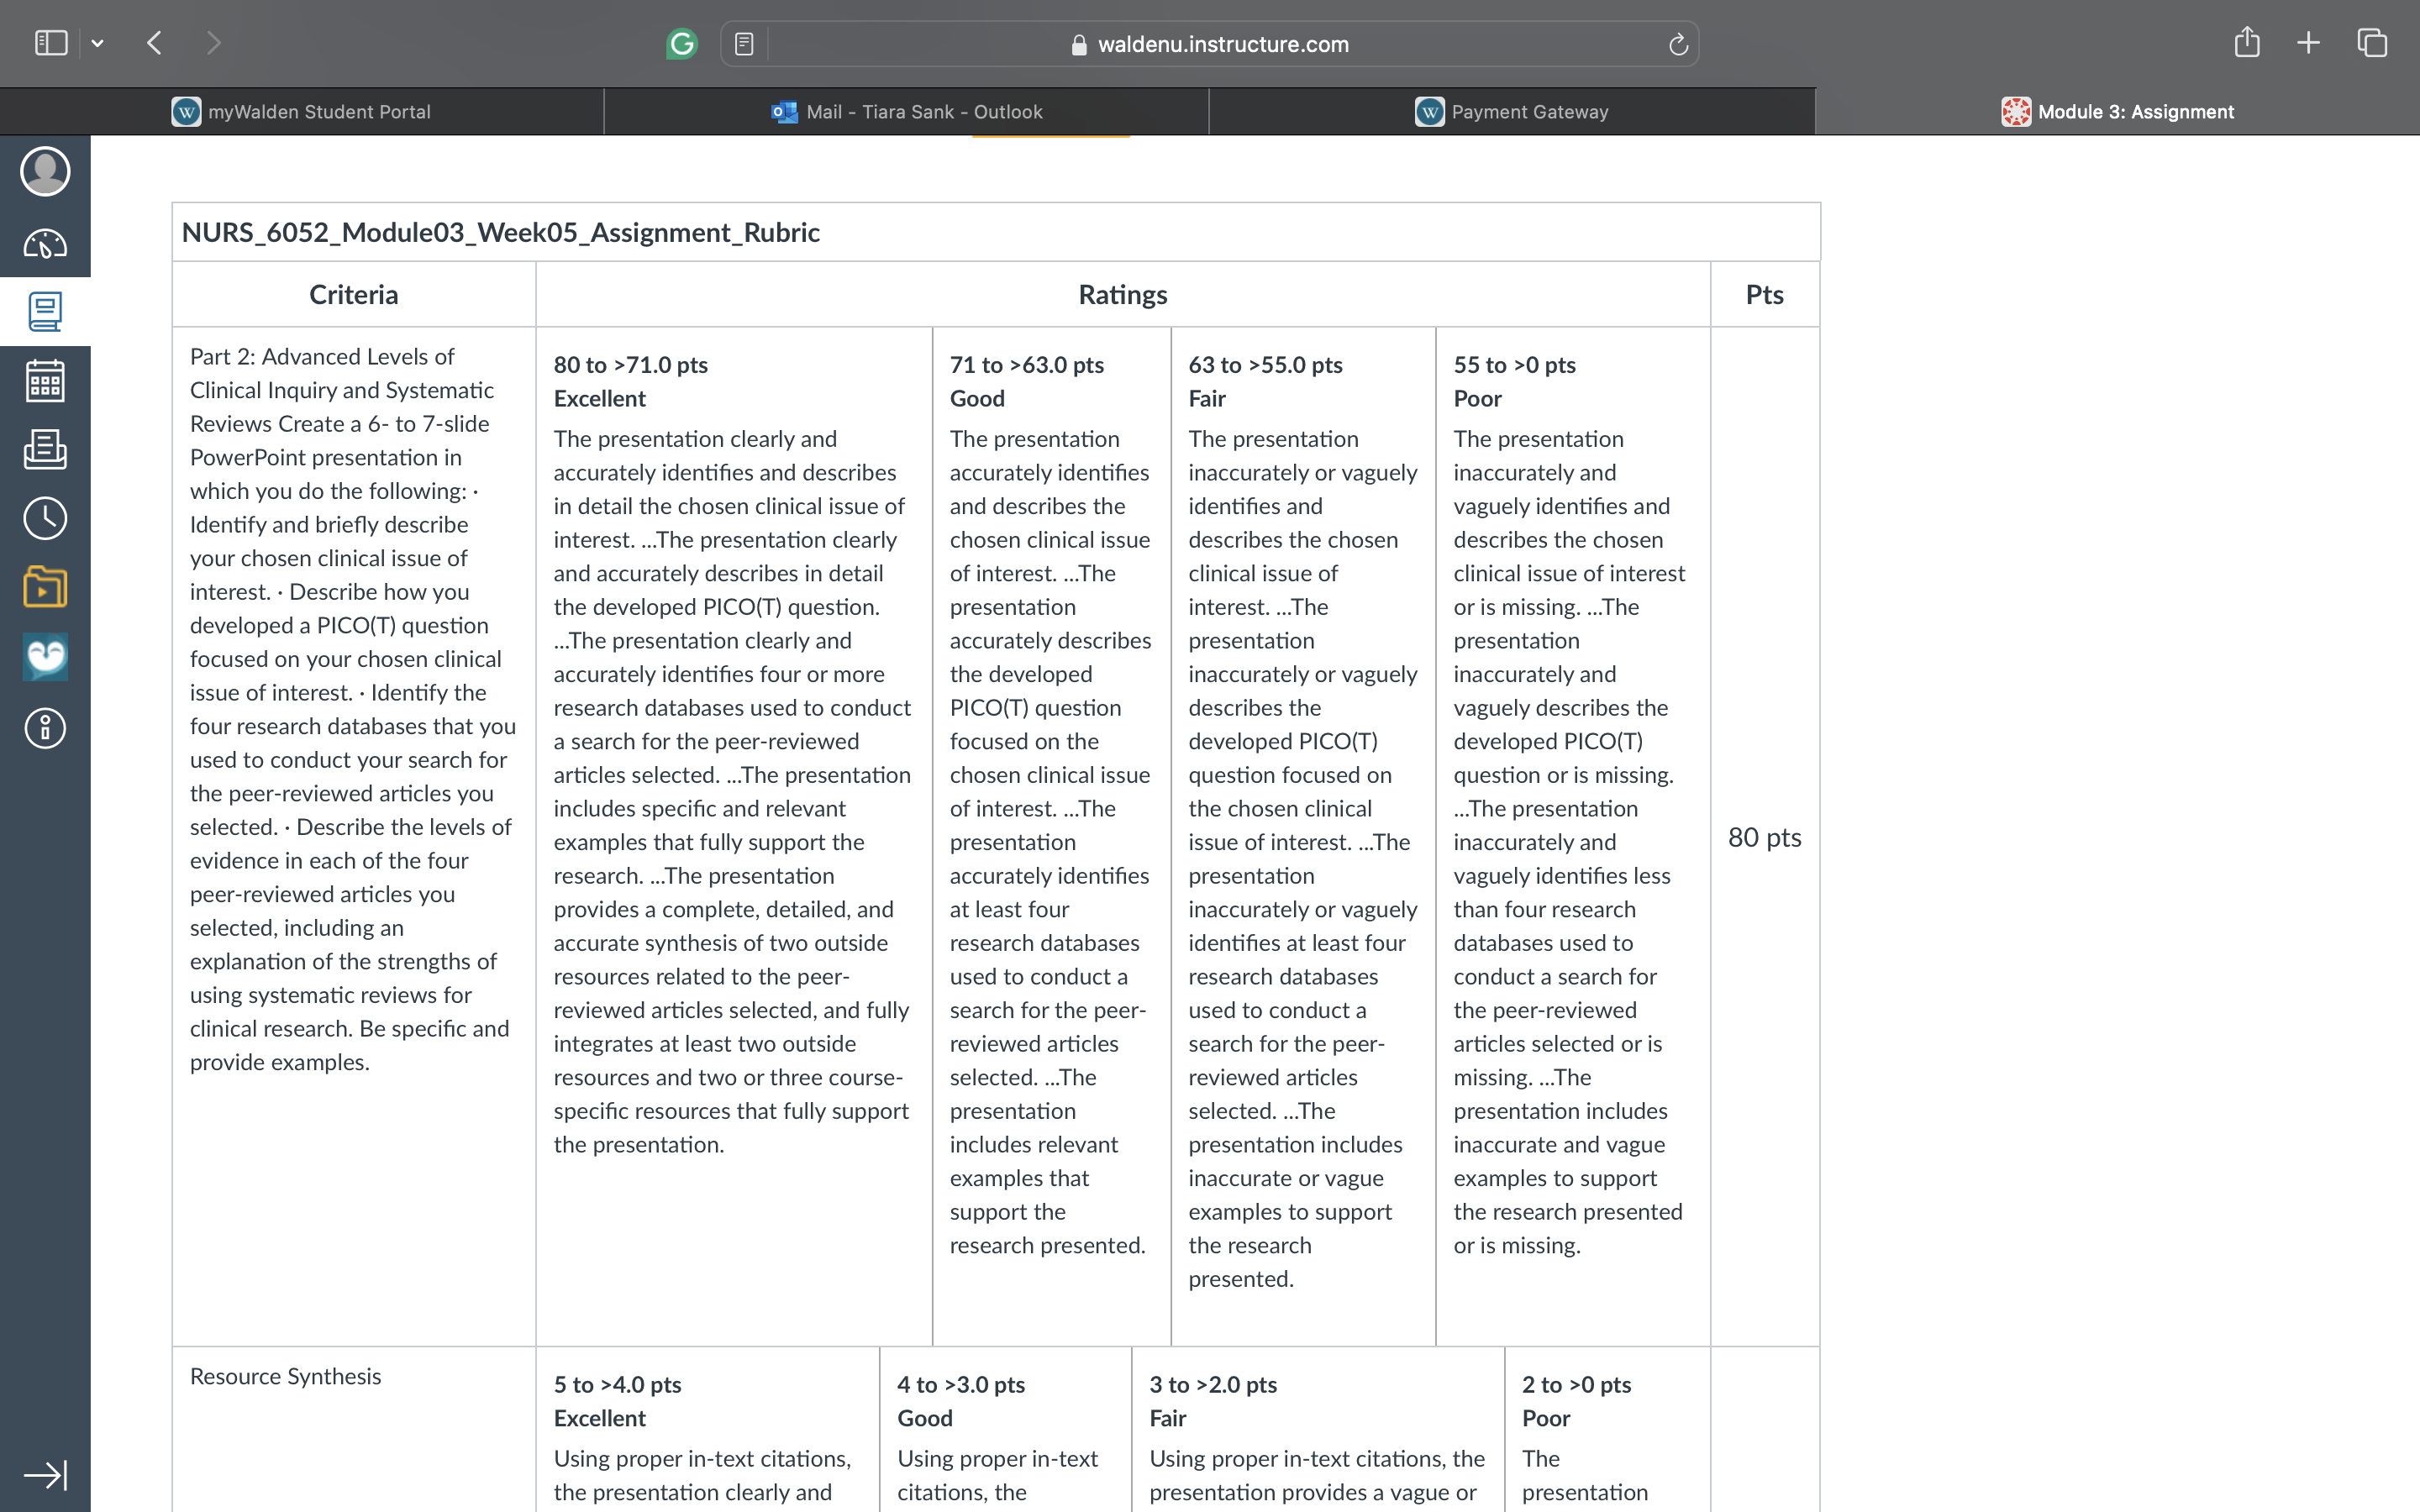This screenshot has height=1512, width=2420.
Task: Open the Calendar icon in sidebar
Action: pyautogui.click(x=45, y=381)
